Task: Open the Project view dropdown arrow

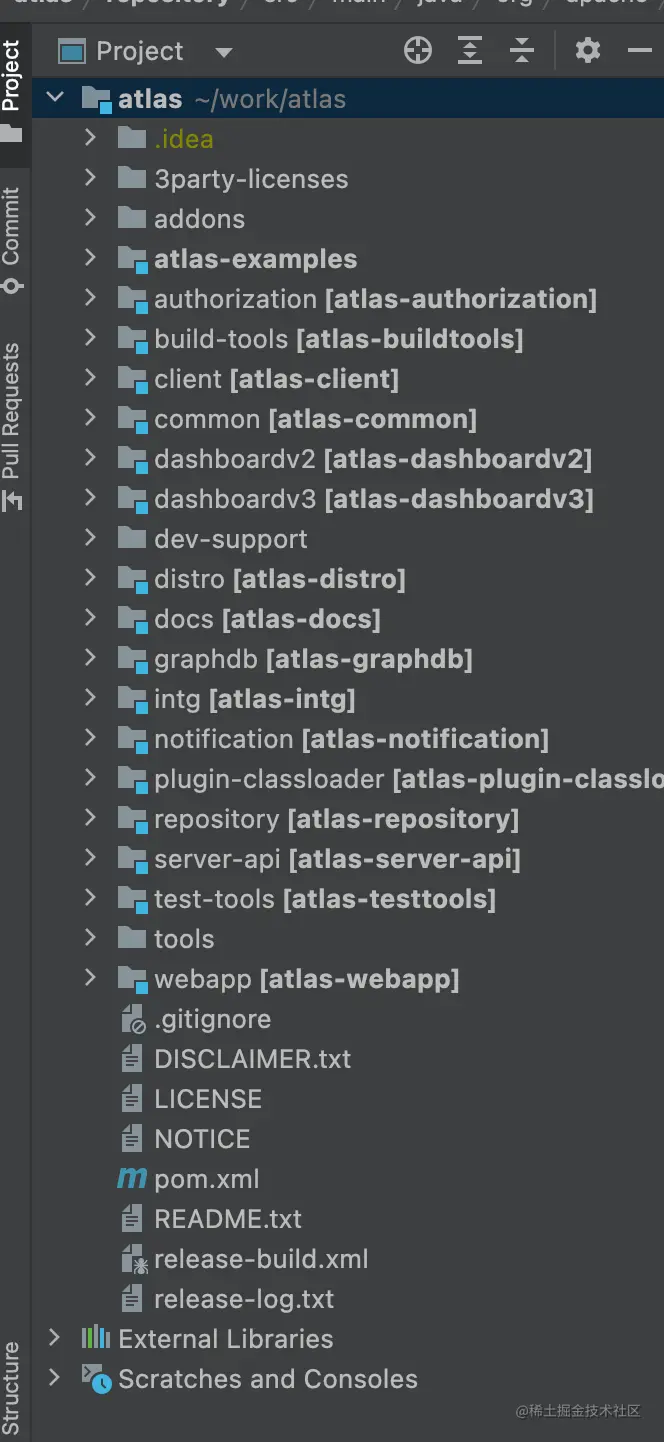Action: 224,52
